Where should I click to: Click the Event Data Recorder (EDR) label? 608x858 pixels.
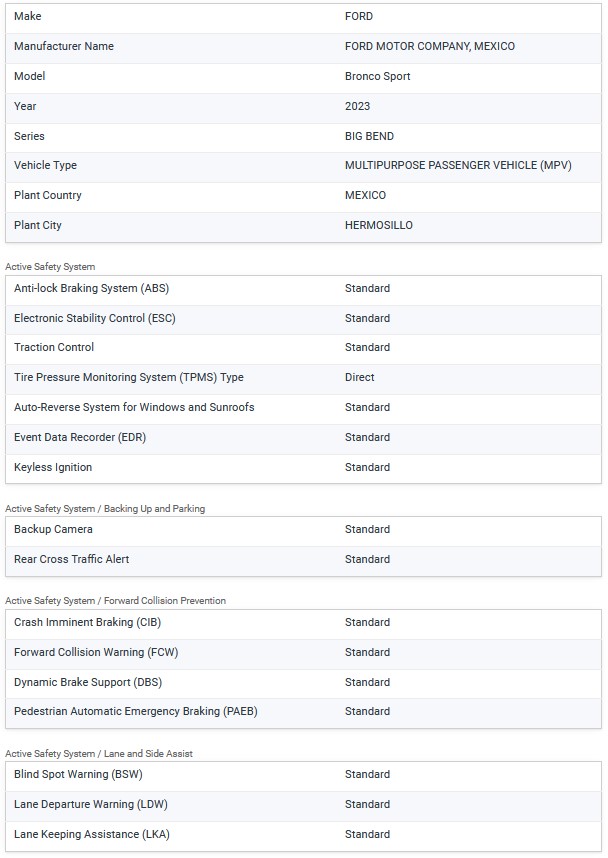coord(80,437)
